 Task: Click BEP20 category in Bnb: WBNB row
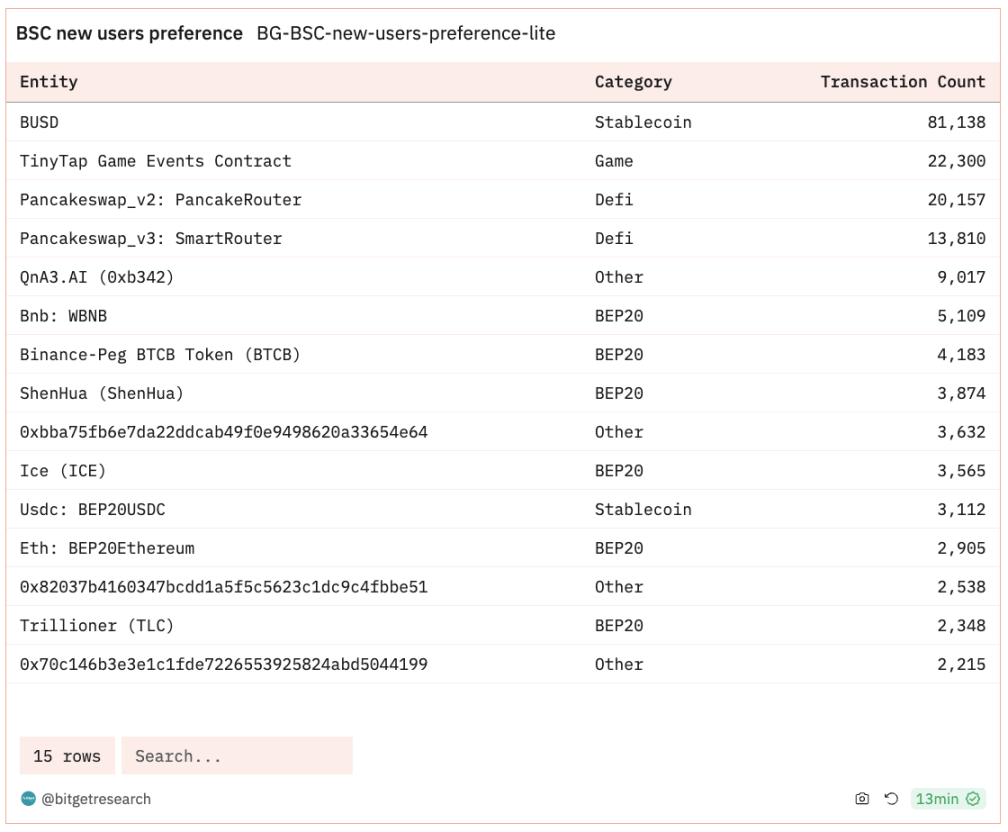pyautogui.click(x=619, y=316)
